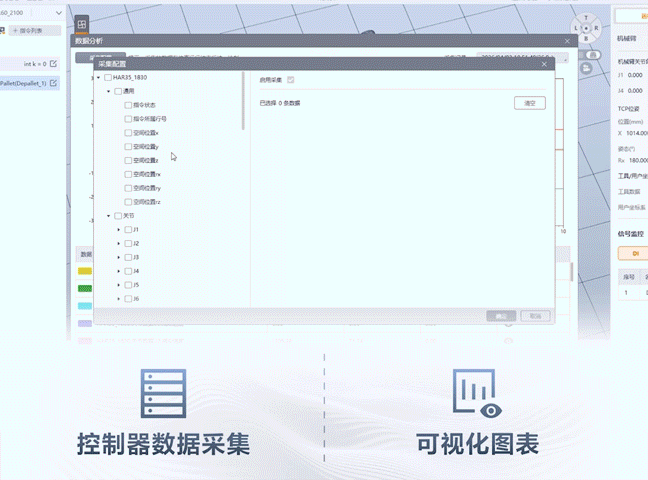Select the 指令状态 tree item
The image size is (648, 480).
[x=144, y=105]
